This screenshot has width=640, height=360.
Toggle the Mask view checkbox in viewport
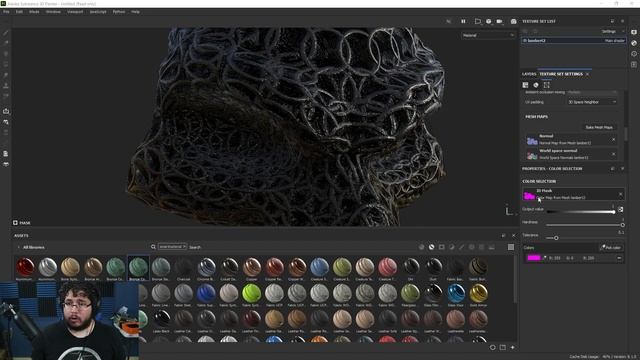tap(15, 223)
